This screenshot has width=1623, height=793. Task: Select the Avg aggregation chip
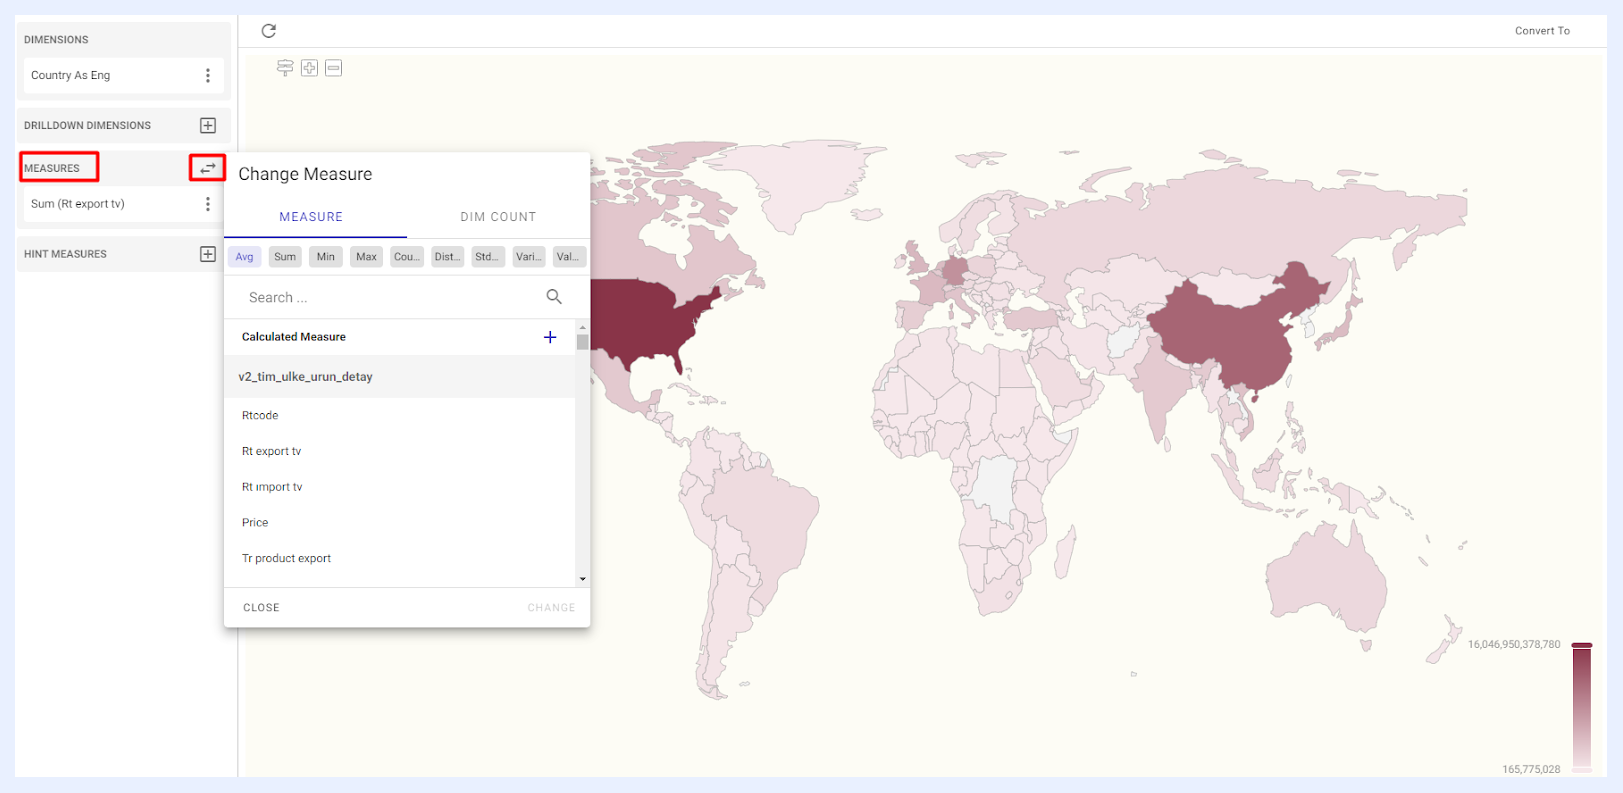[x=244, y=257]
